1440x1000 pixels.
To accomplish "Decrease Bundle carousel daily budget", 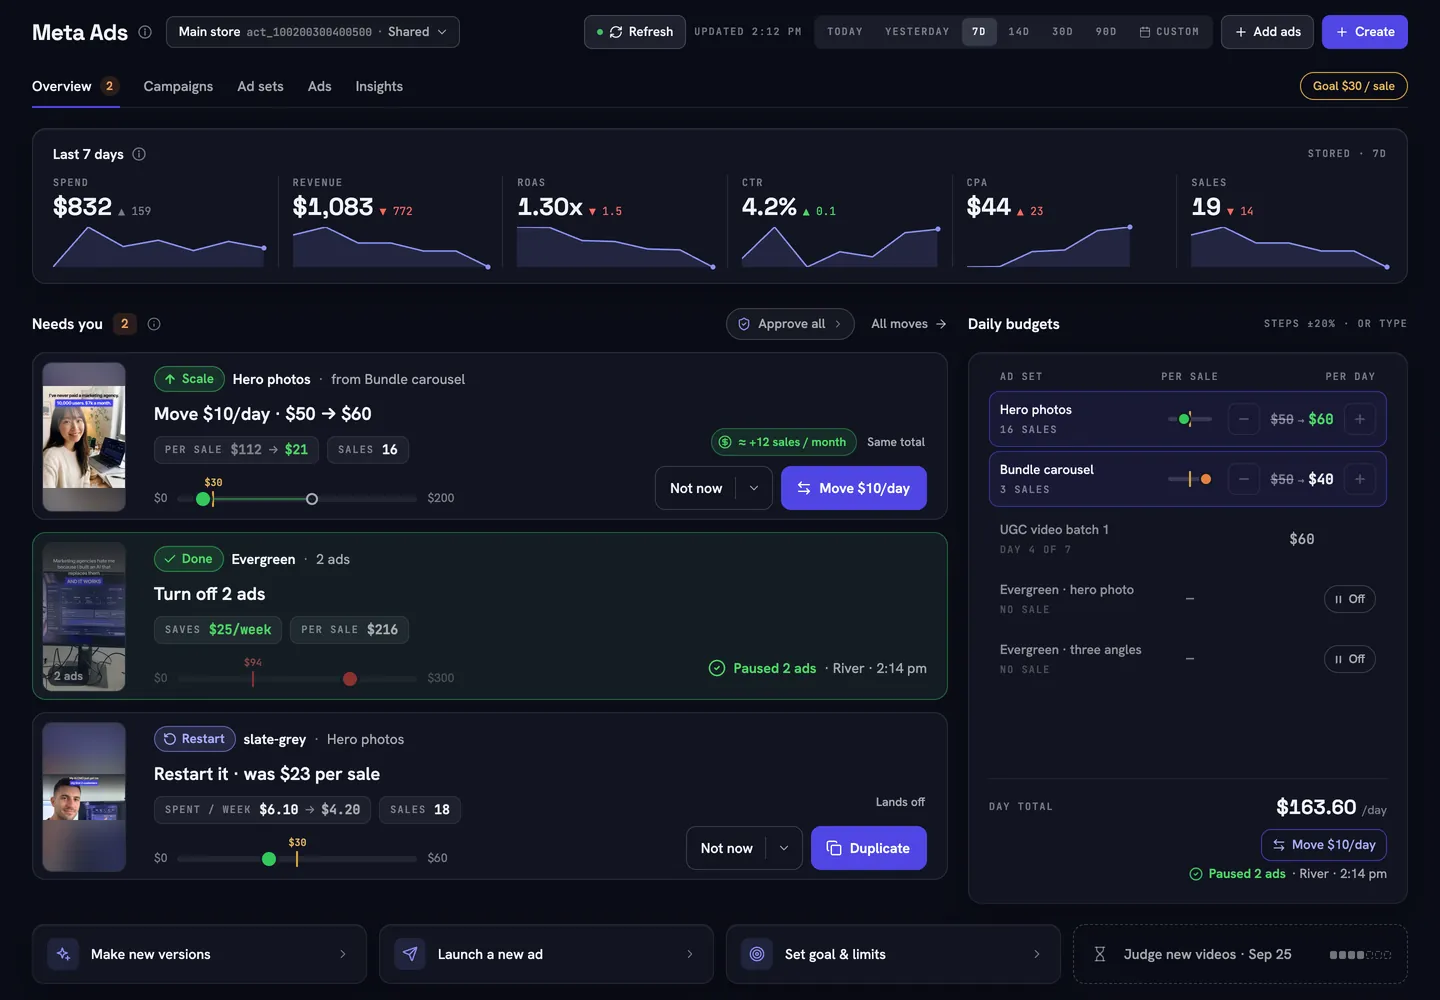I will [x=1243, y=479].
